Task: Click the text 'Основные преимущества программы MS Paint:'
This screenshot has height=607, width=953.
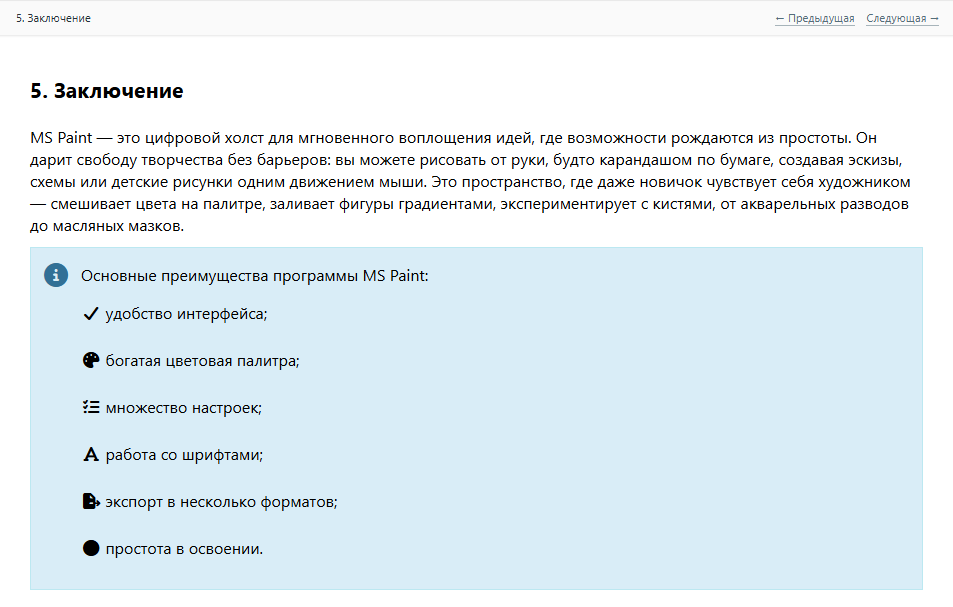Action: click(254, 275)
